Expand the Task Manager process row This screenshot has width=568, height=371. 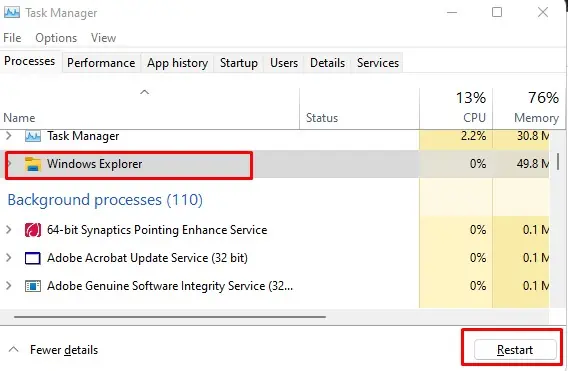click(9, 136)
